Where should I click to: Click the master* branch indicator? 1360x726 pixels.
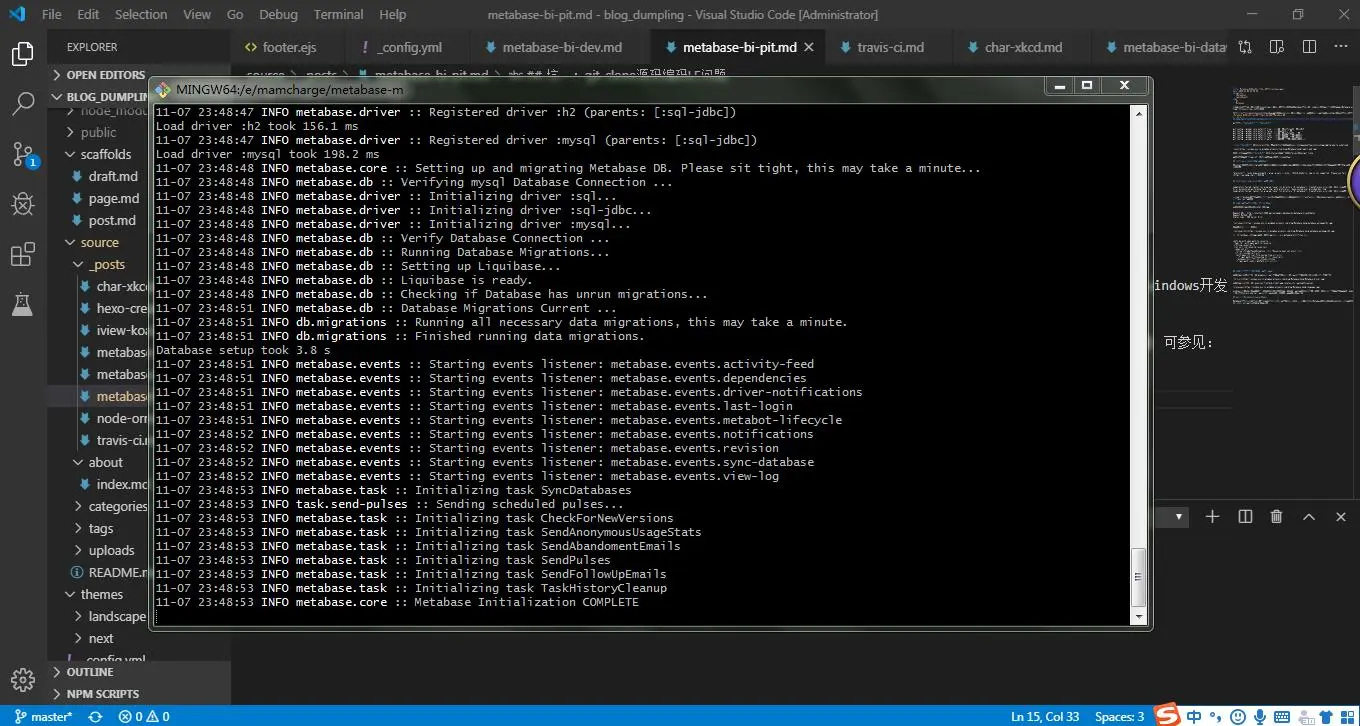coord(43,716)
